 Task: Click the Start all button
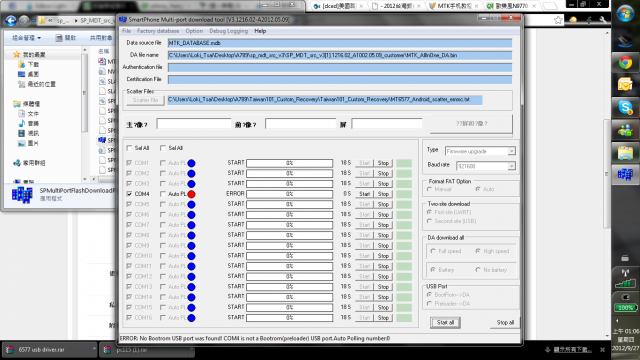pos(445,322)
